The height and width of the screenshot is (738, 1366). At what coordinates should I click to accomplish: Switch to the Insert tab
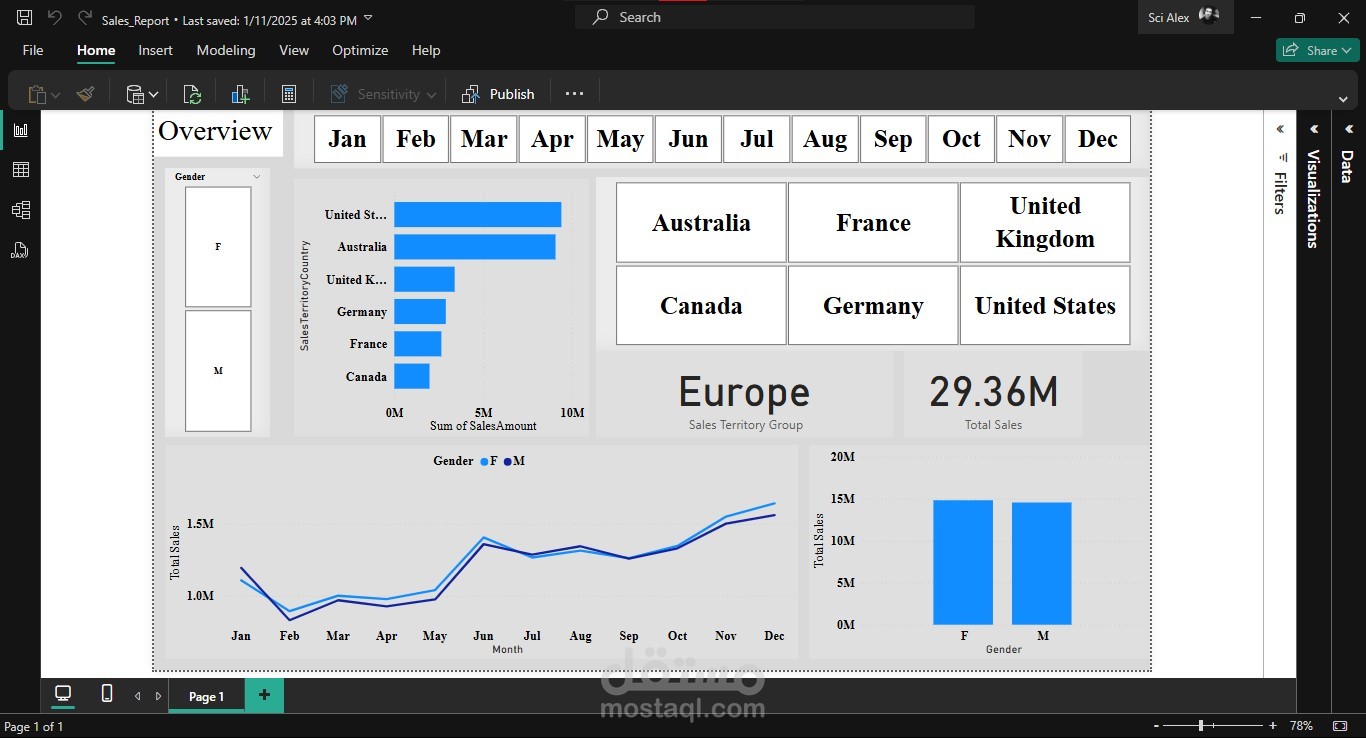pos(155,50)
